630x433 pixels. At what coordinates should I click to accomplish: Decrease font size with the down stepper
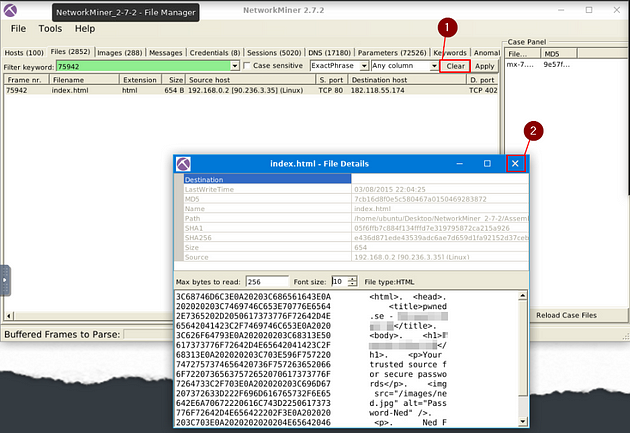352,284
